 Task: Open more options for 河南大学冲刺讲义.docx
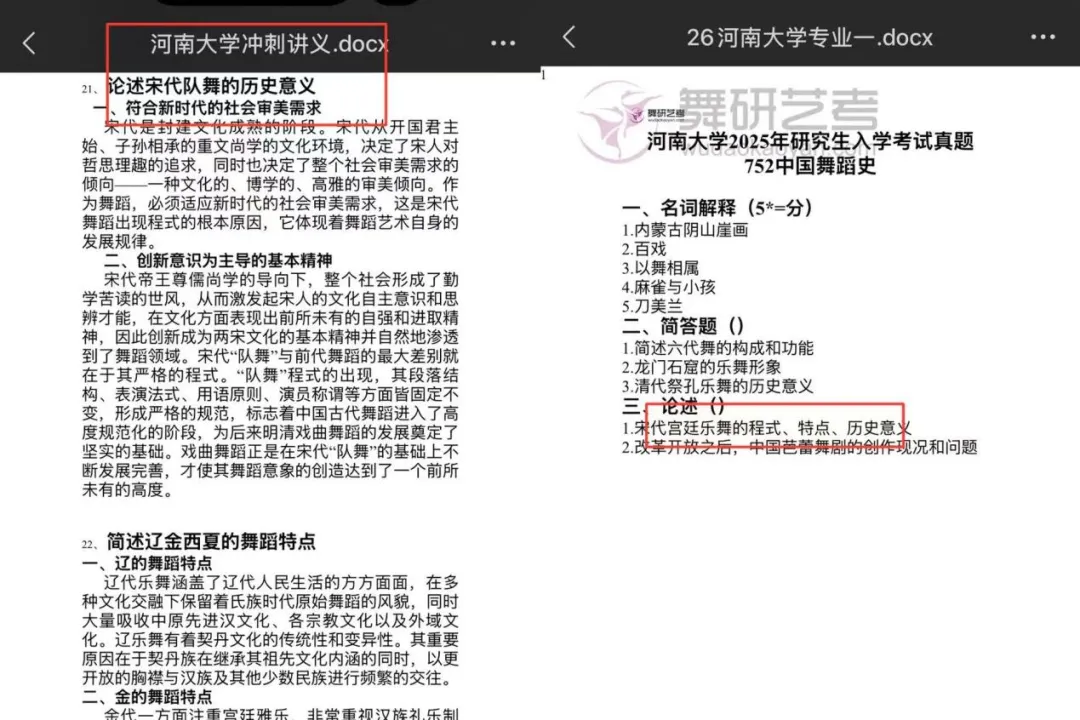point(503,43)
